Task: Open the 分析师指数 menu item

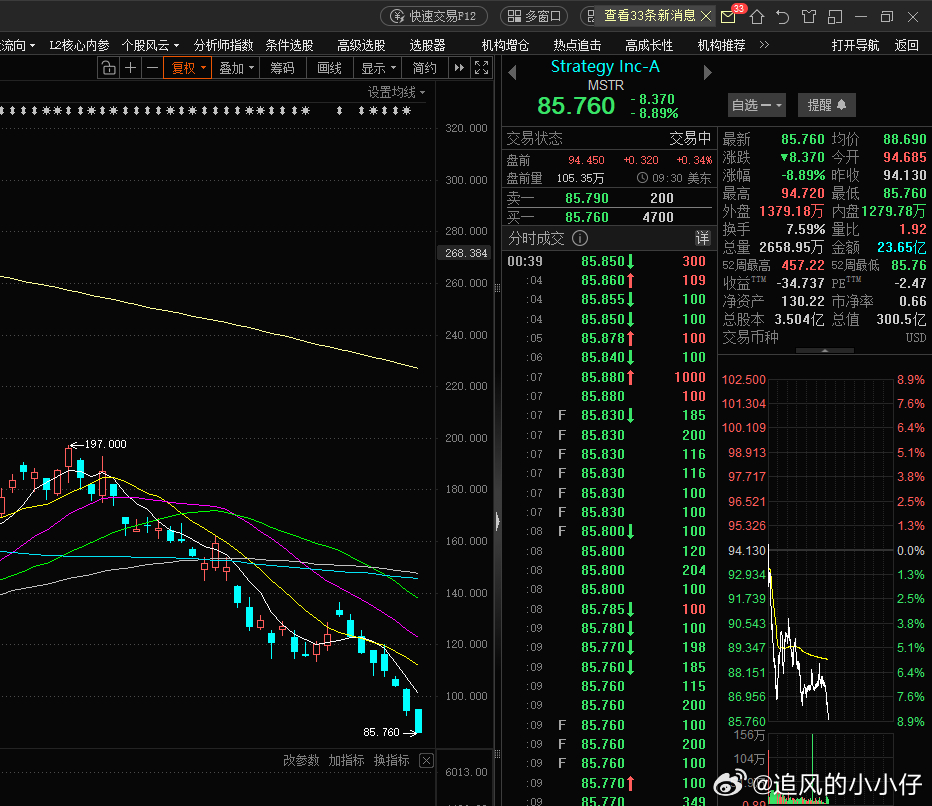Action: coord(223,45)
